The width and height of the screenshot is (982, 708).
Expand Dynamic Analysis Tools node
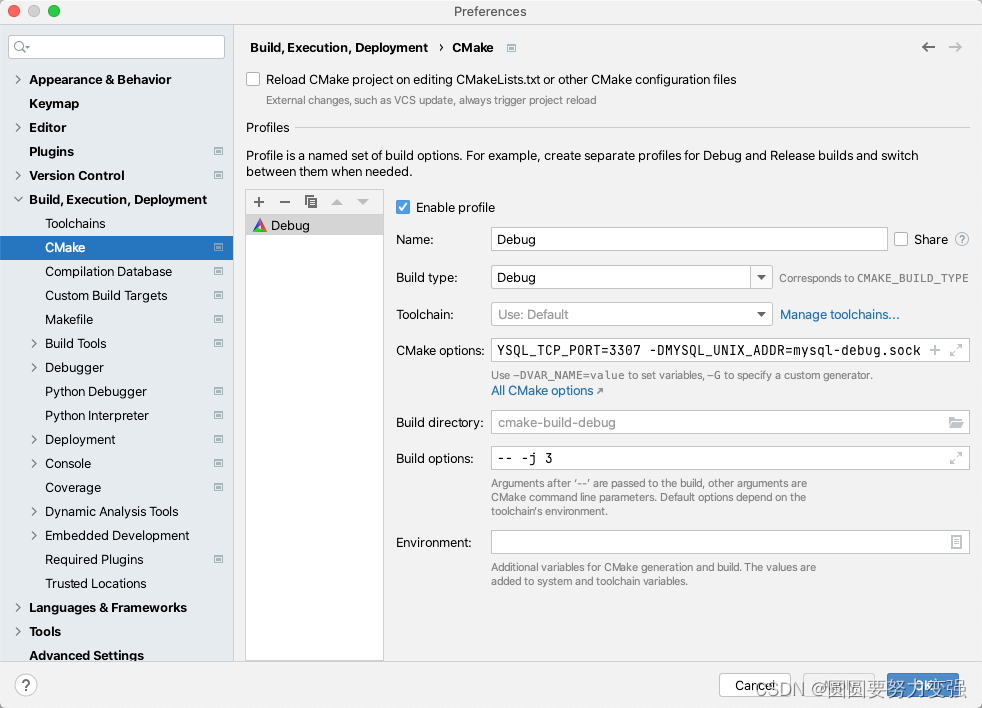tap(34, 511)
